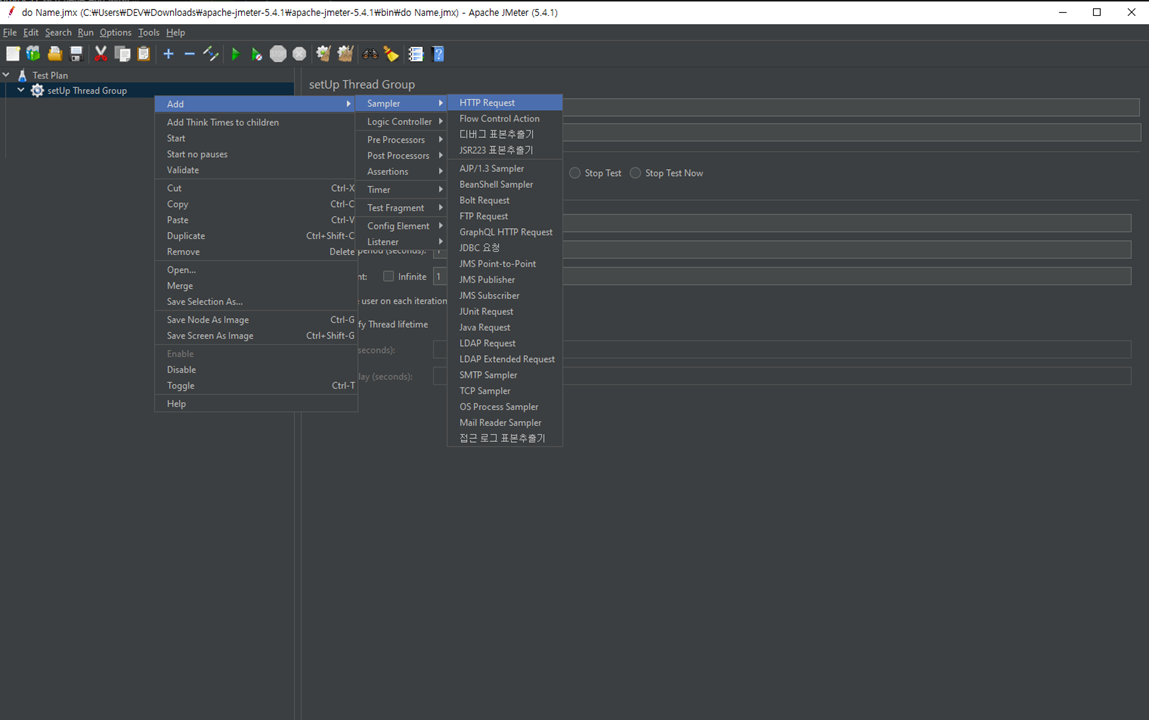Click the Open folder toolbar icon
Screen dimensions: 1149x720
point(55,54)
